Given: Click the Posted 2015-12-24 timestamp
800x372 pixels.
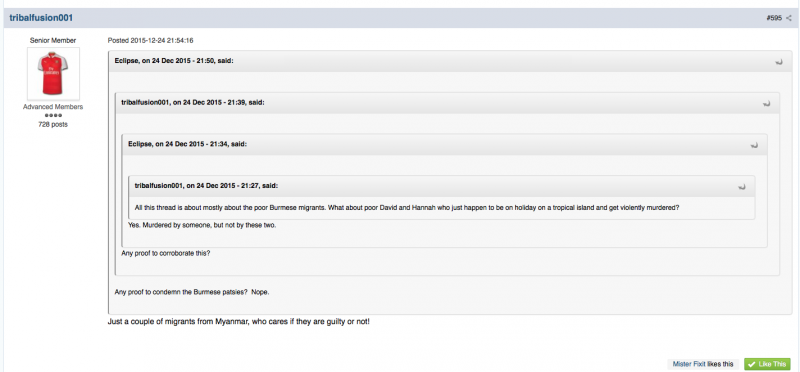Looking at the screenshot, I should pyautogui.click(x=151, y=40).
